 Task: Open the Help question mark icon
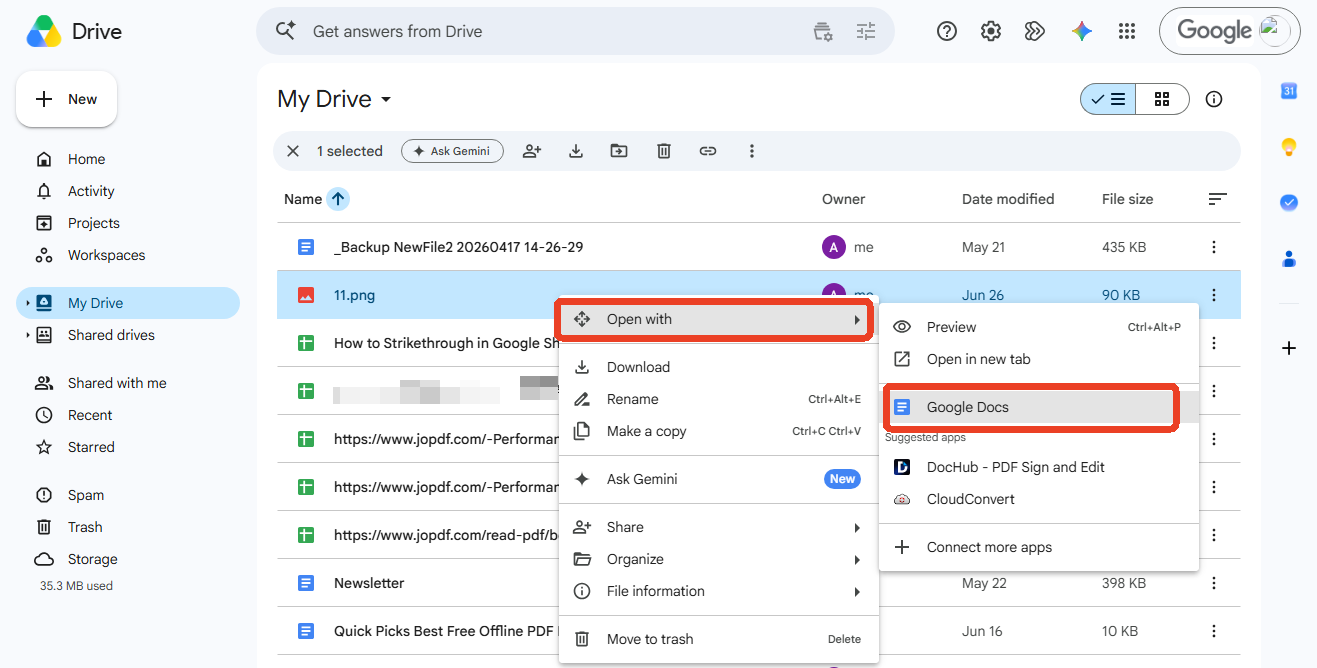pyautogui.click(x=947, y=31)
